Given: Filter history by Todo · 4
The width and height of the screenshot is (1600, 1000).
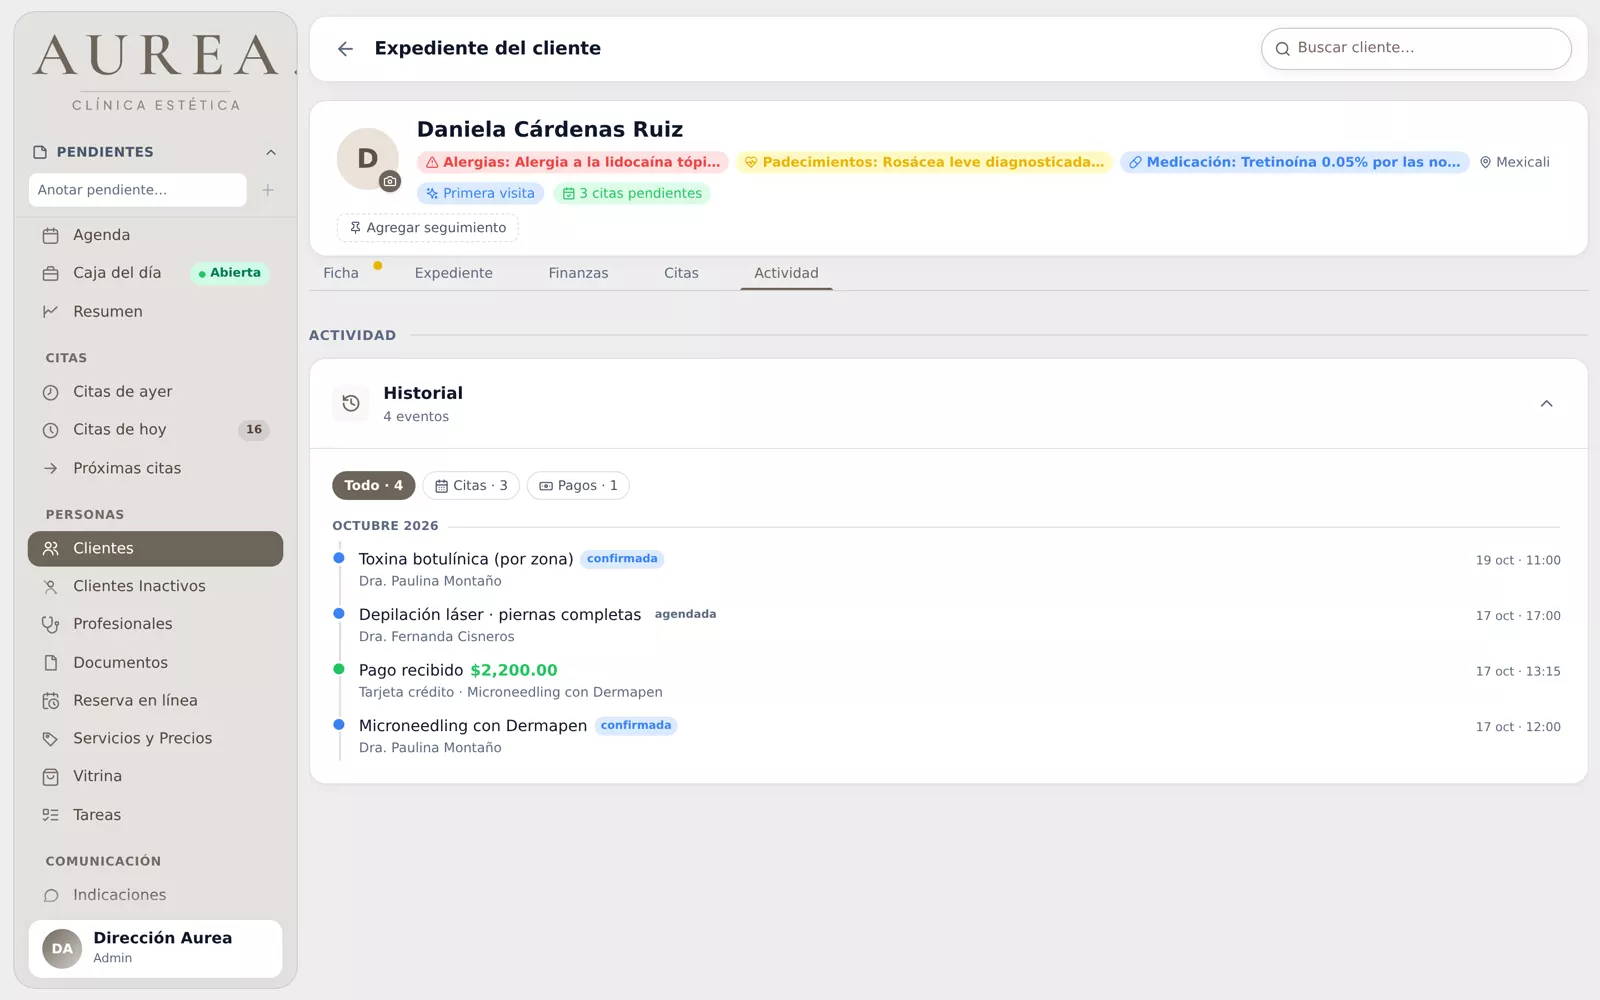Looking at the screenshot, I should [374, 486].
